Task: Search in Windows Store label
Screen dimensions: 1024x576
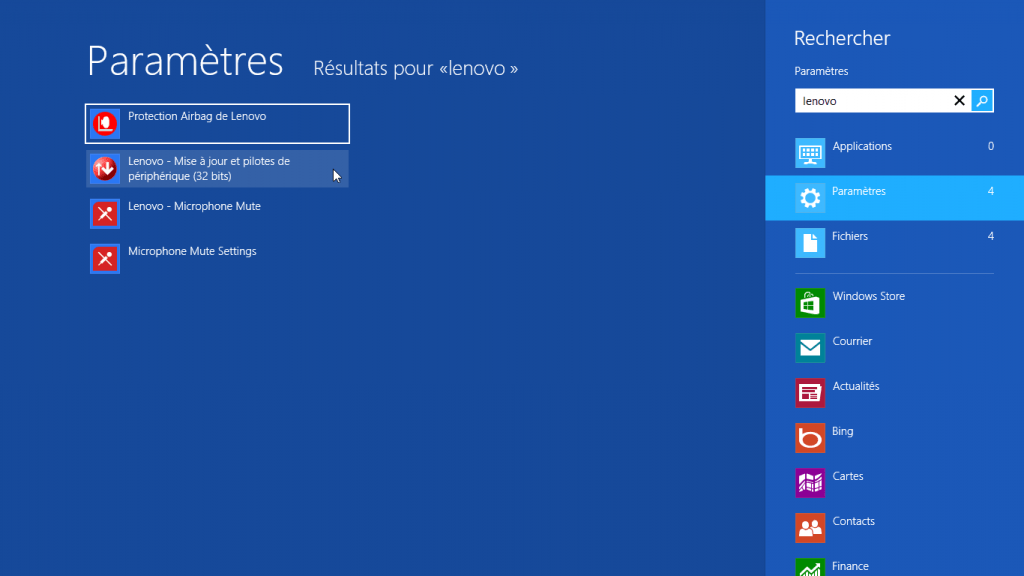Action: coord(869,296)
